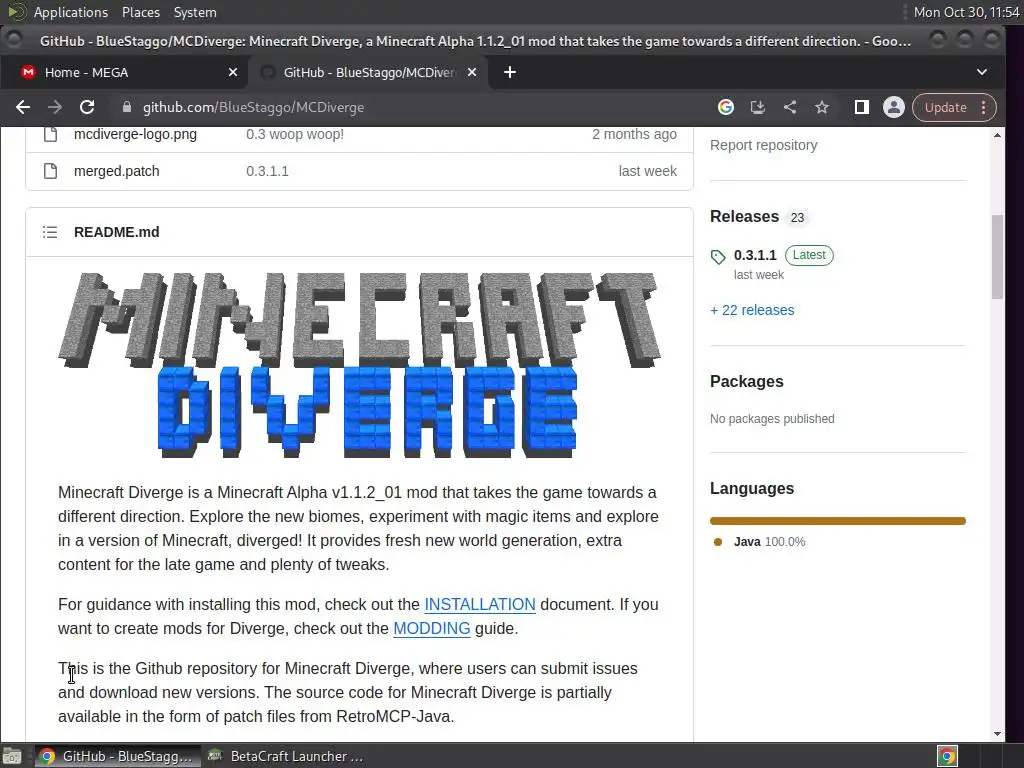The width and height of the screenshot is (1024, 768).
Task: Click the clock showing Mon Oct 30
Action: (966, 12)
